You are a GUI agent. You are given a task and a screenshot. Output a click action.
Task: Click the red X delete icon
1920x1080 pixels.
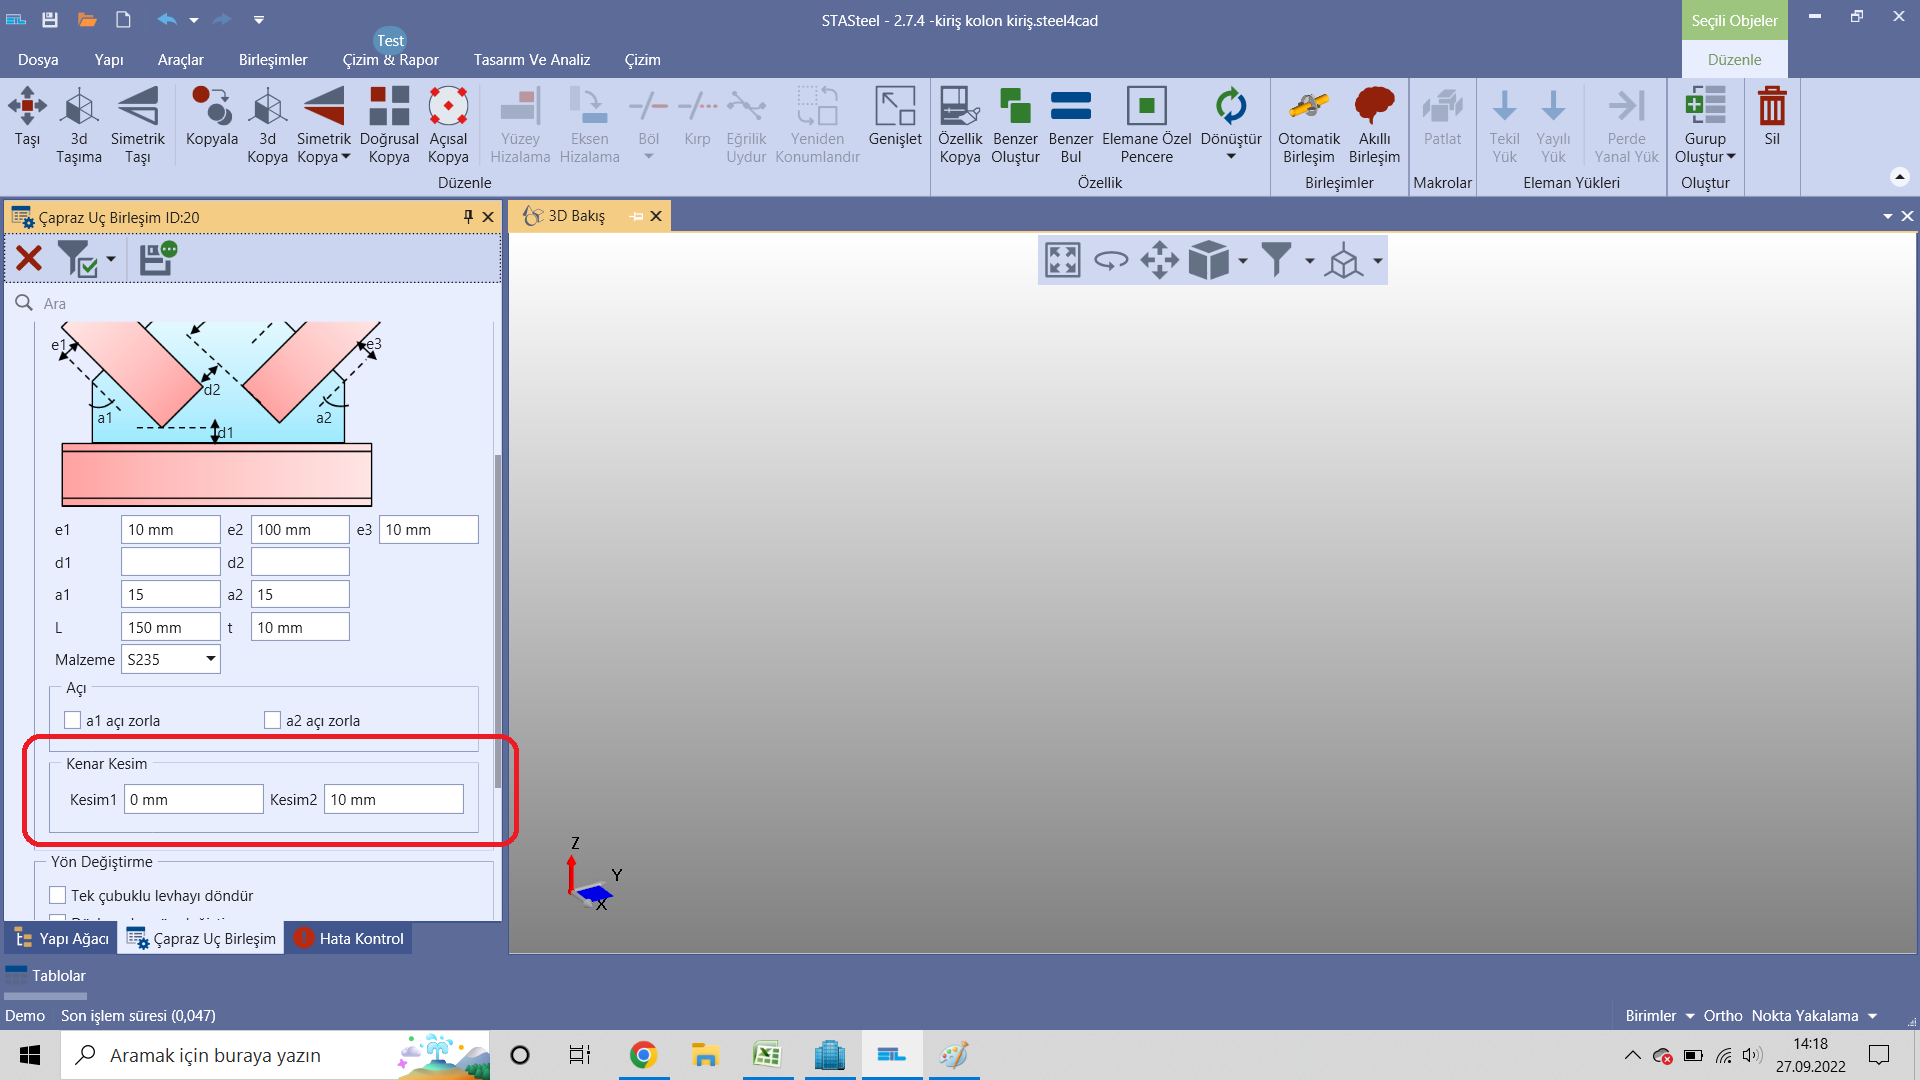29,259
